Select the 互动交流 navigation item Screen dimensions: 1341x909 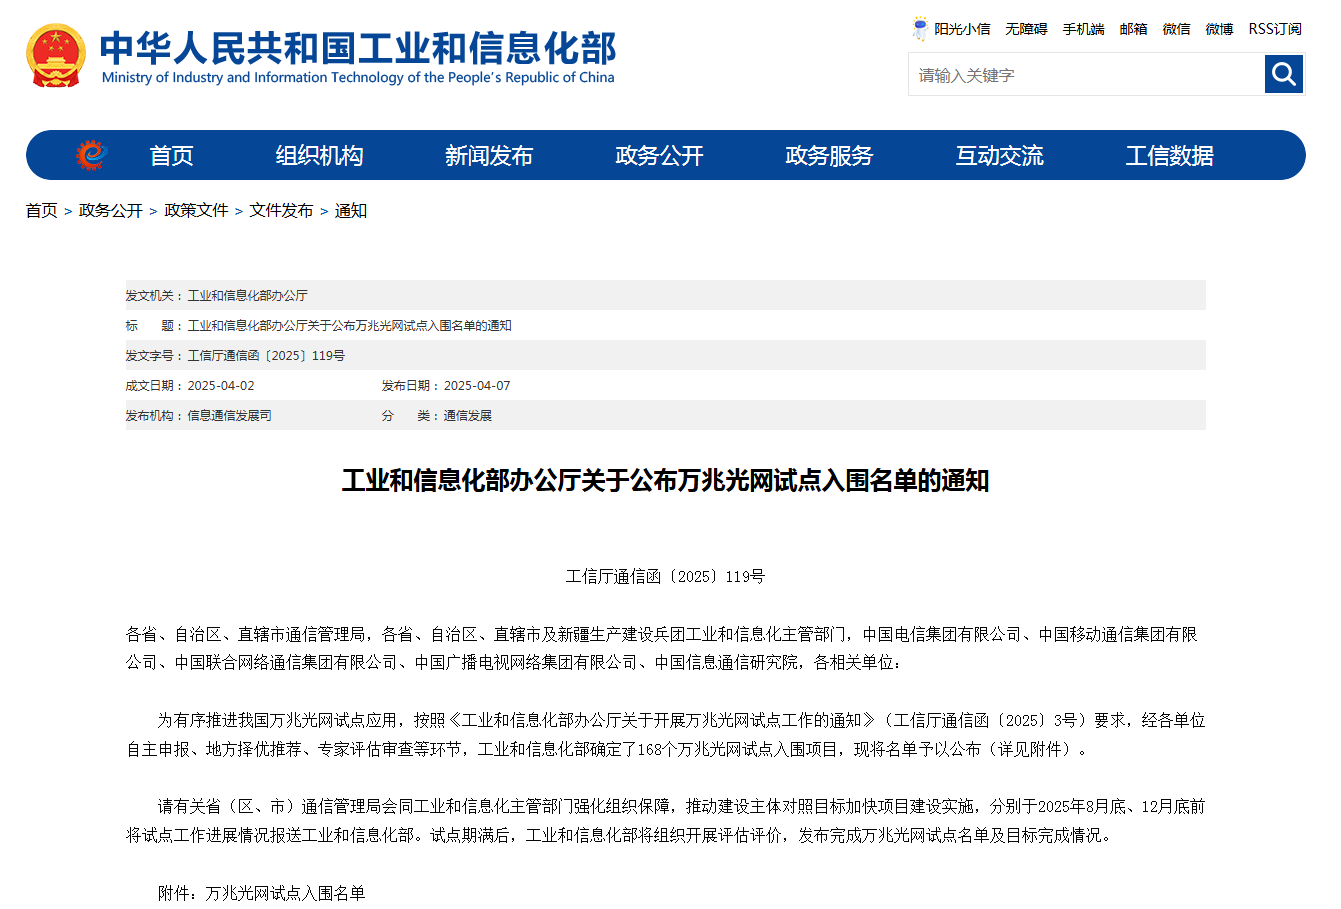999,156
